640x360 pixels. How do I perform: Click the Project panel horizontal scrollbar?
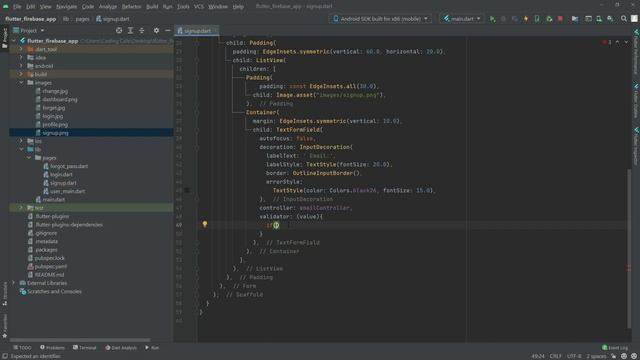pos(80,340)
